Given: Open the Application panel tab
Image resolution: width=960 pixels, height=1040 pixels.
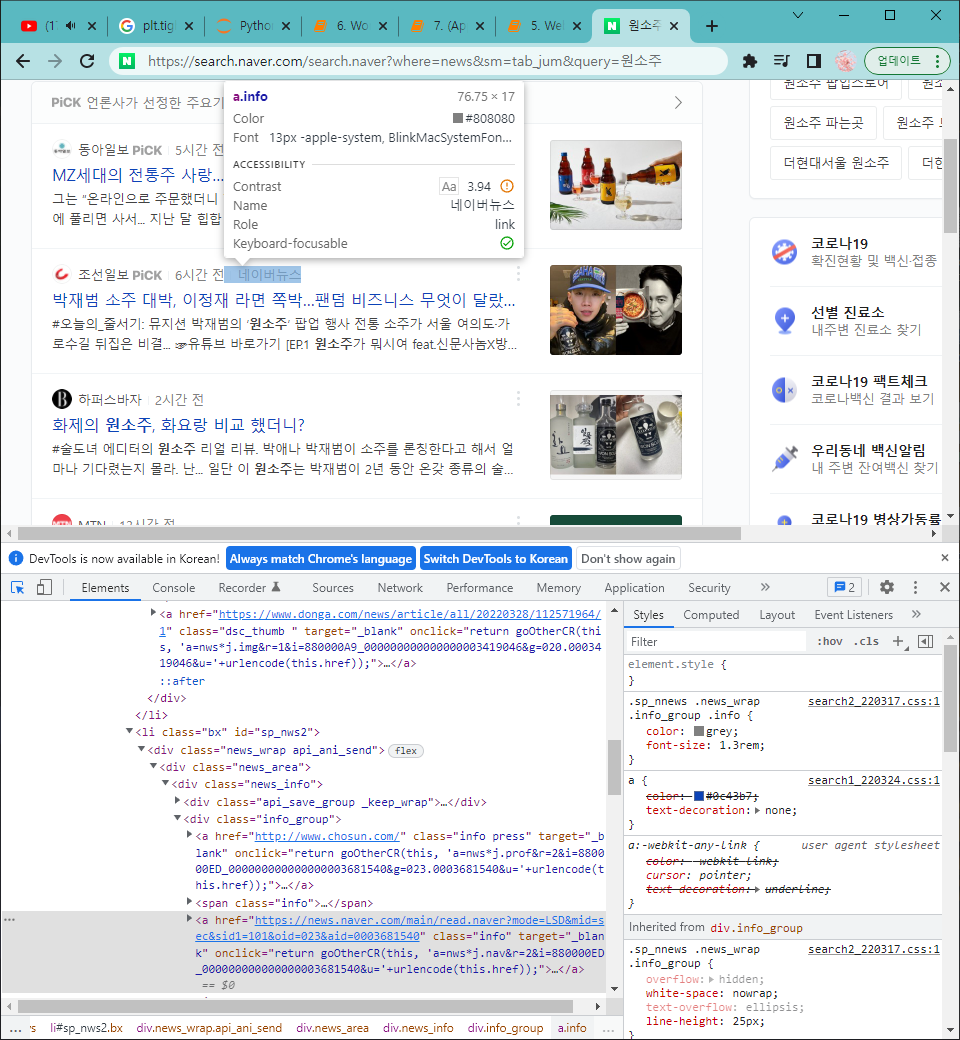Looking at the screenshot, I should click(634, 588).
